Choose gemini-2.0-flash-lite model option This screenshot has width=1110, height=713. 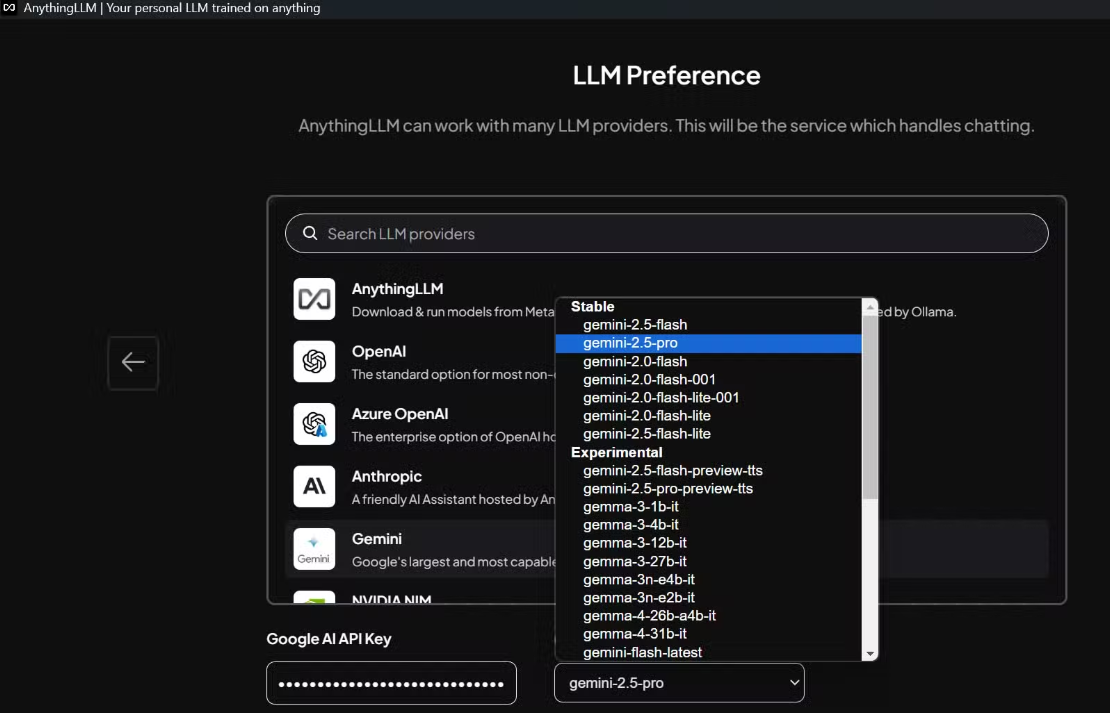709,416
